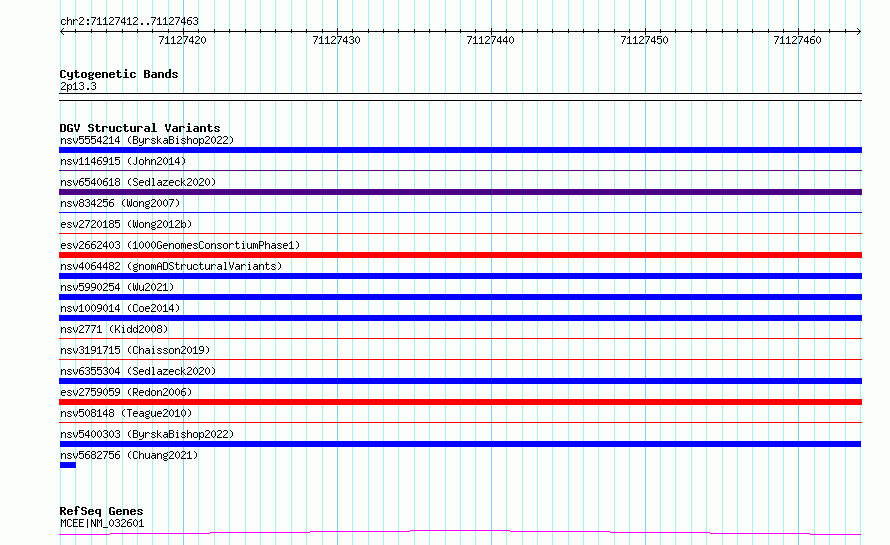Click the magenta MCEE gene line
The width and height of the screenshot is (890, 545).
pos(460,532)
